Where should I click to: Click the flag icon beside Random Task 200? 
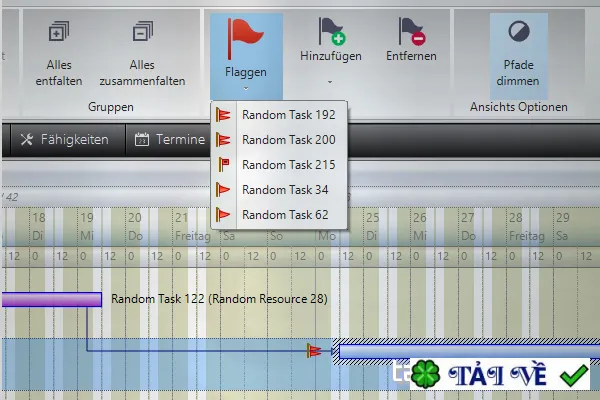point(223,140)
